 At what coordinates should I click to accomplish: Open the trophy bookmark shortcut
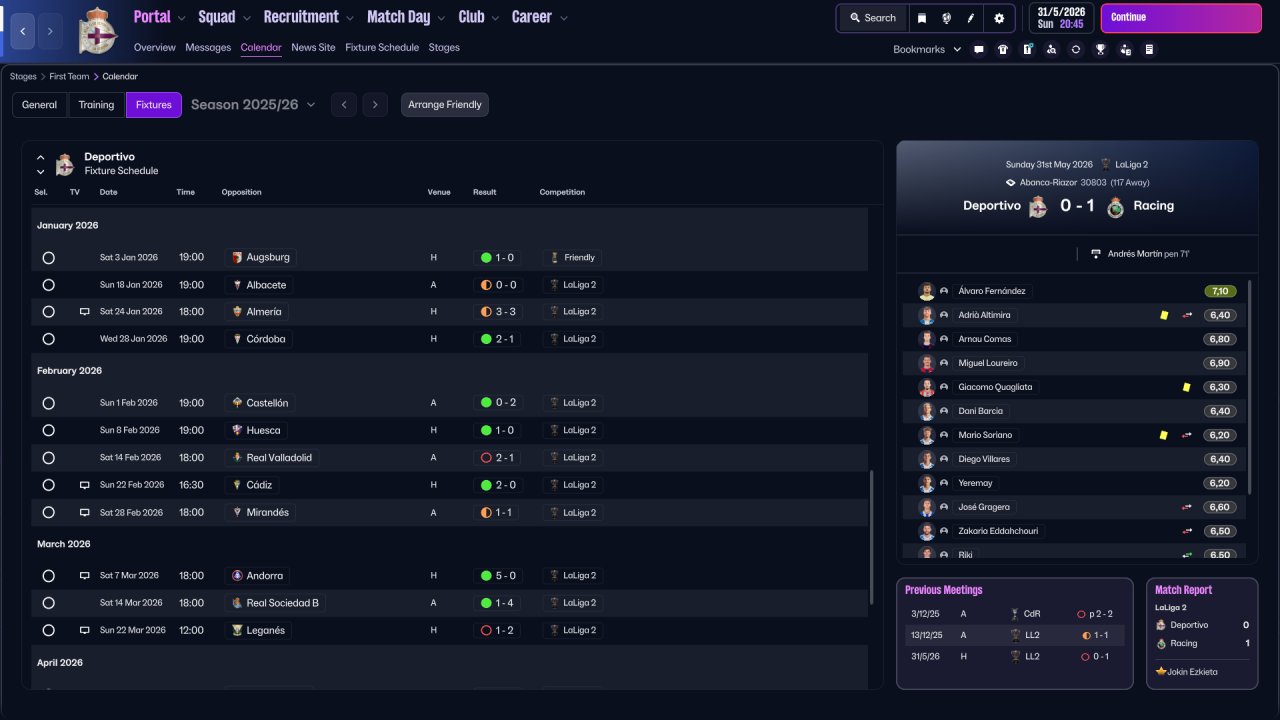coord(1100,49)
